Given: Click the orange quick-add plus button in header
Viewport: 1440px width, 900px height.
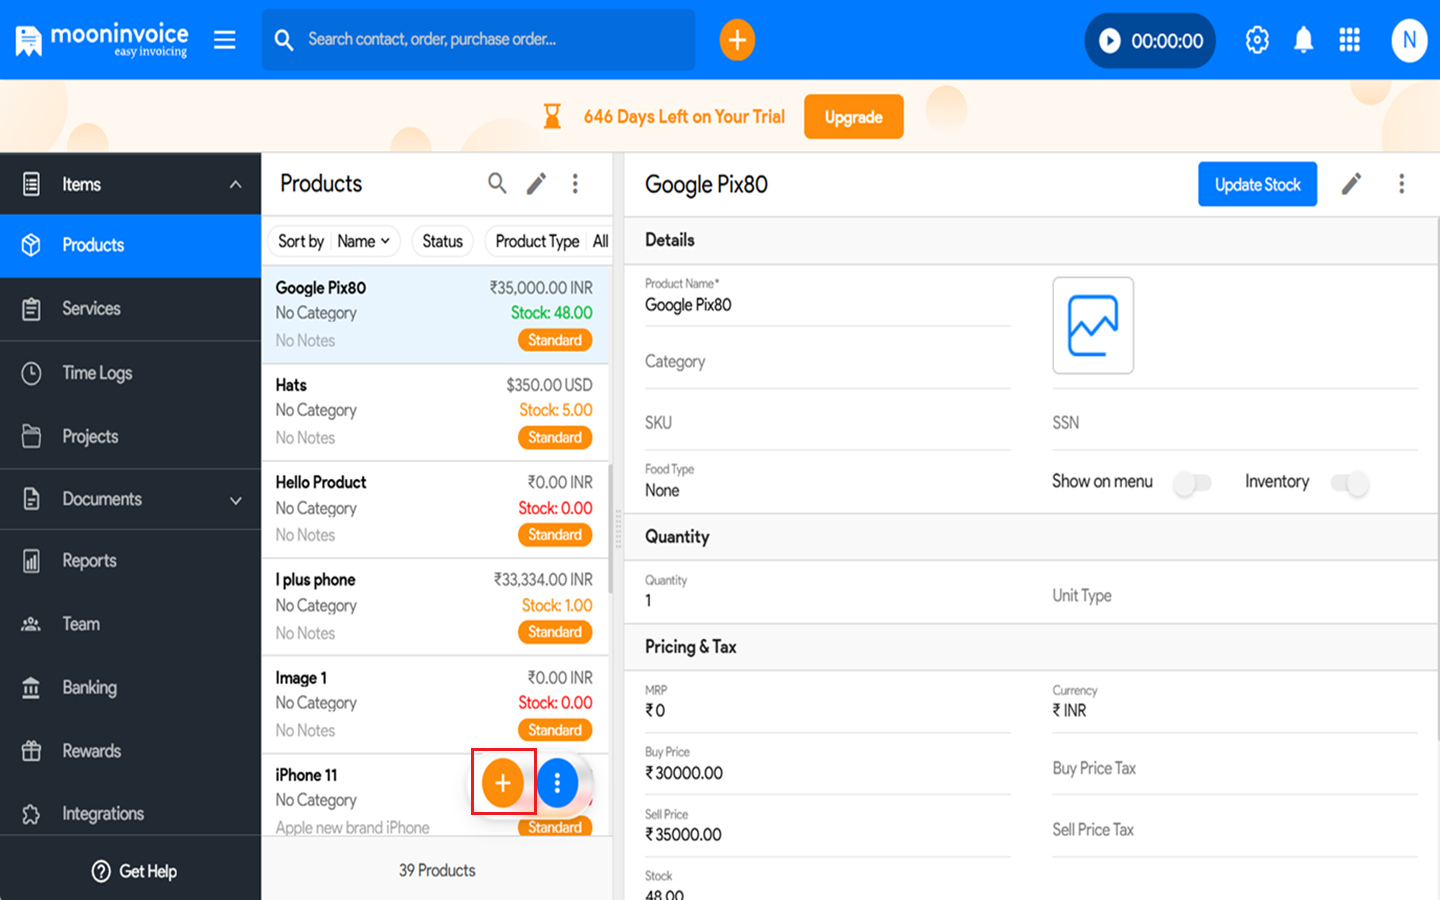Looking at the screenshot, I should click(x=737, y=40).
